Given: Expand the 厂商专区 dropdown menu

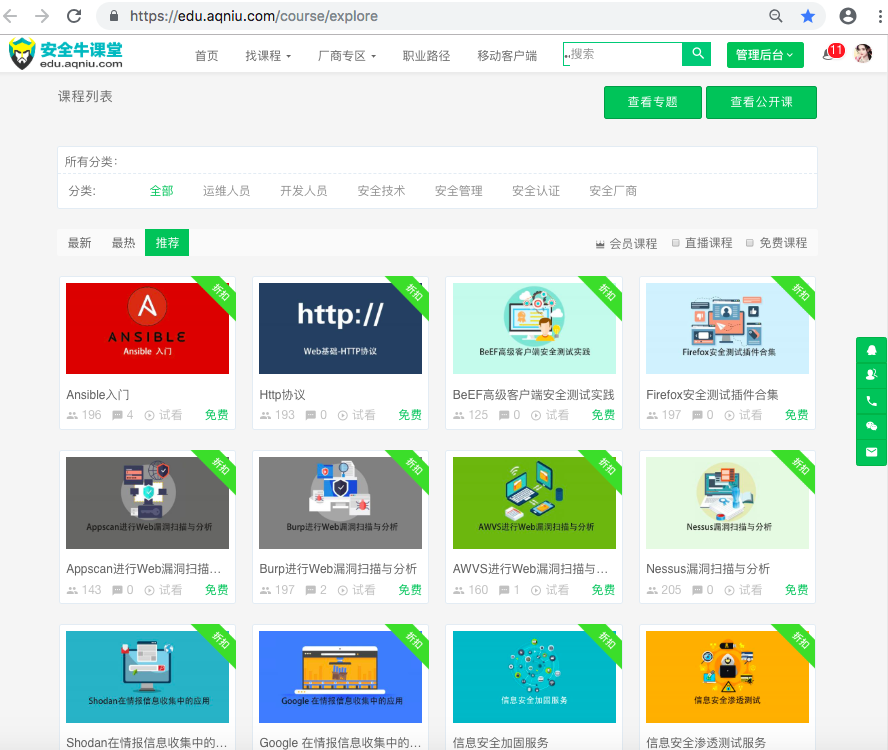Looking at the screenshot, I should 347,56.
